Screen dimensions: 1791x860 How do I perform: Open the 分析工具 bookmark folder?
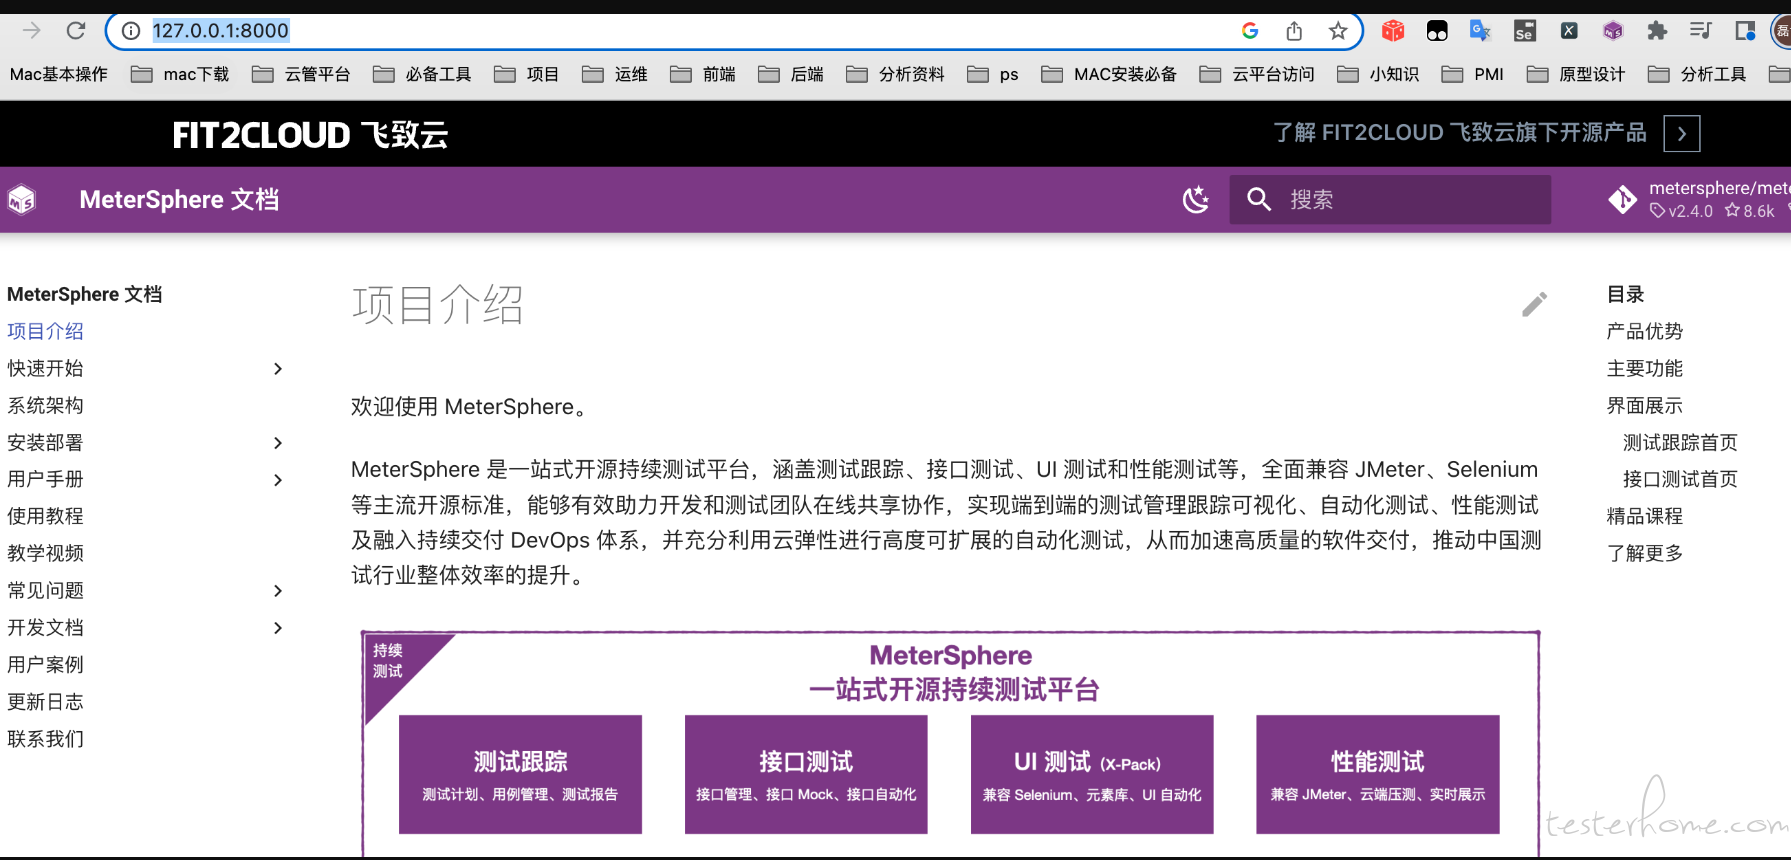pyautogui.click(x=1697, y=74)
